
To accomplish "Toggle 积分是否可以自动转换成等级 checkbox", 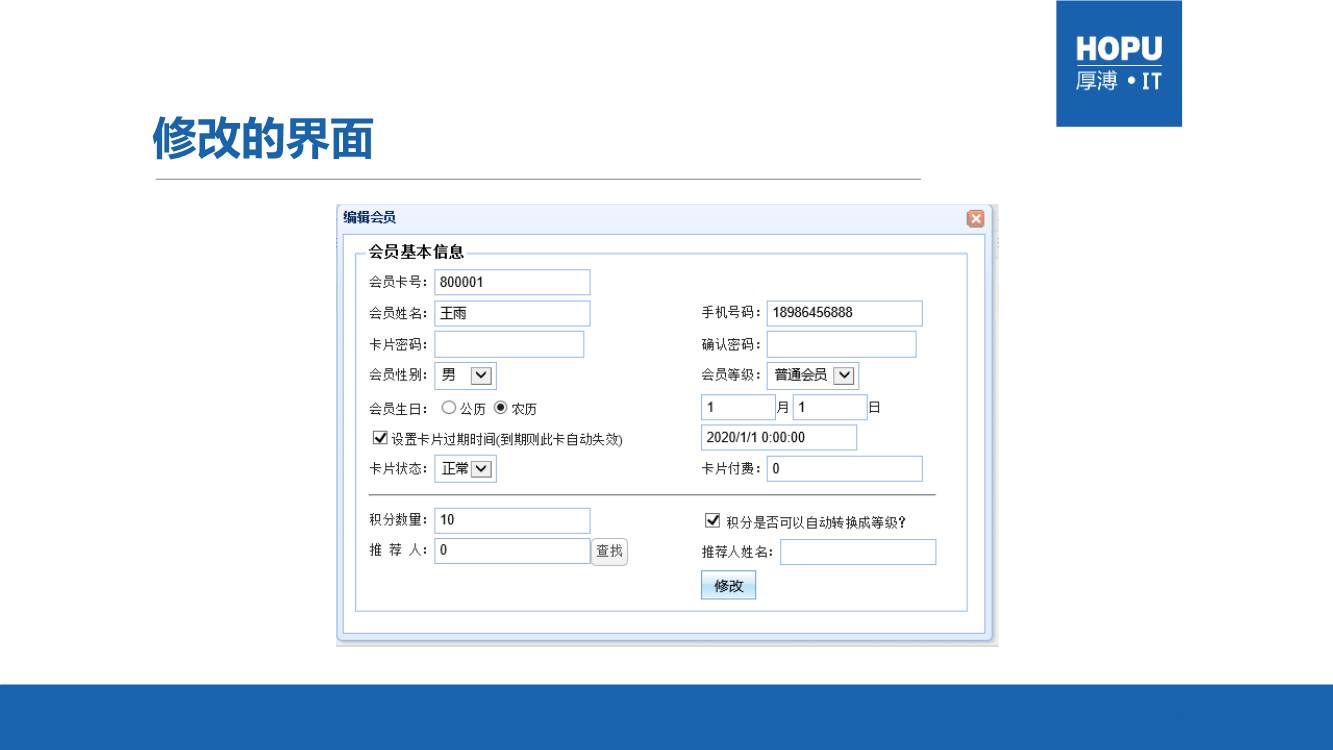I will 713,521.
